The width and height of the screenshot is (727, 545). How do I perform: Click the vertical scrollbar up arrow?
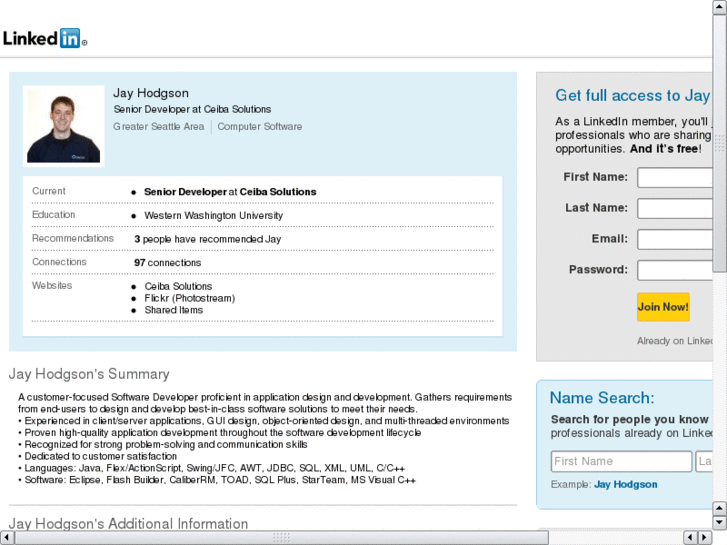click(x=720, y=7)
